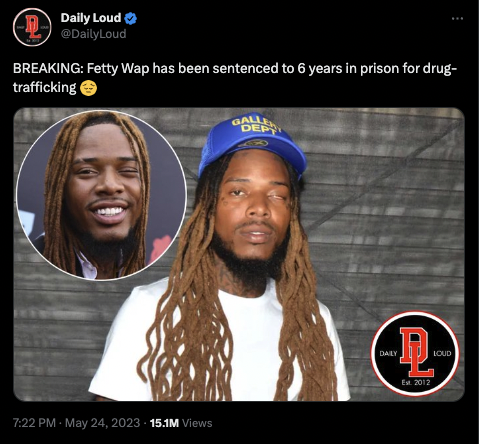
Task: Click the 15.1M view count
Action: pos(164,423)
